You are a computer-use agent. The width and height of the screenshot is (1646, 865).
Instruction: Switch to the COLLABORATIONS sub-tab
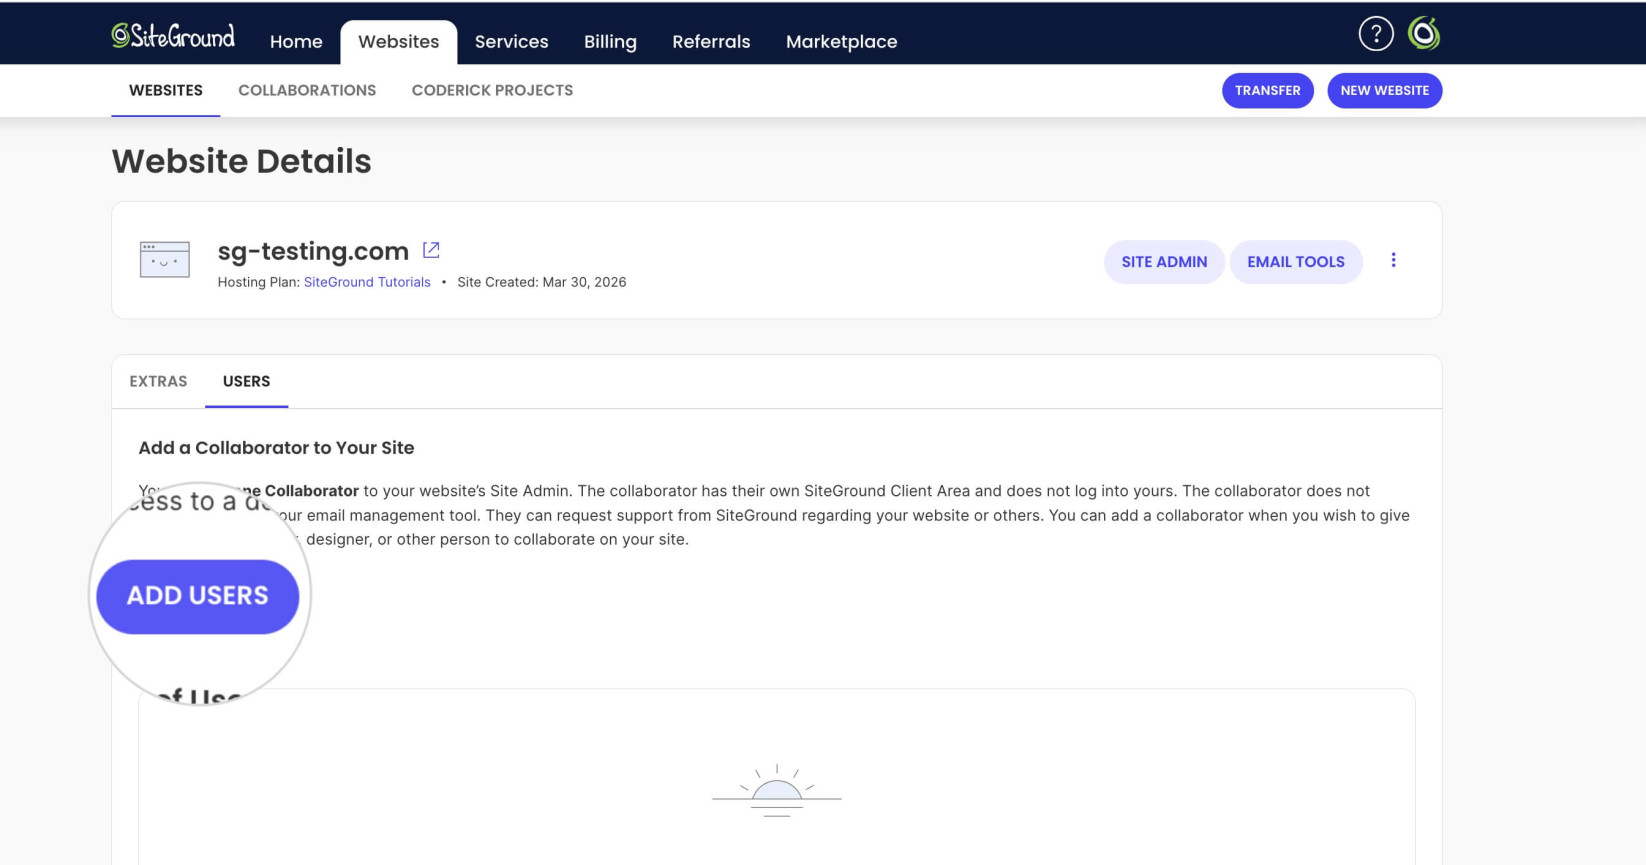[x=307, y=90]
